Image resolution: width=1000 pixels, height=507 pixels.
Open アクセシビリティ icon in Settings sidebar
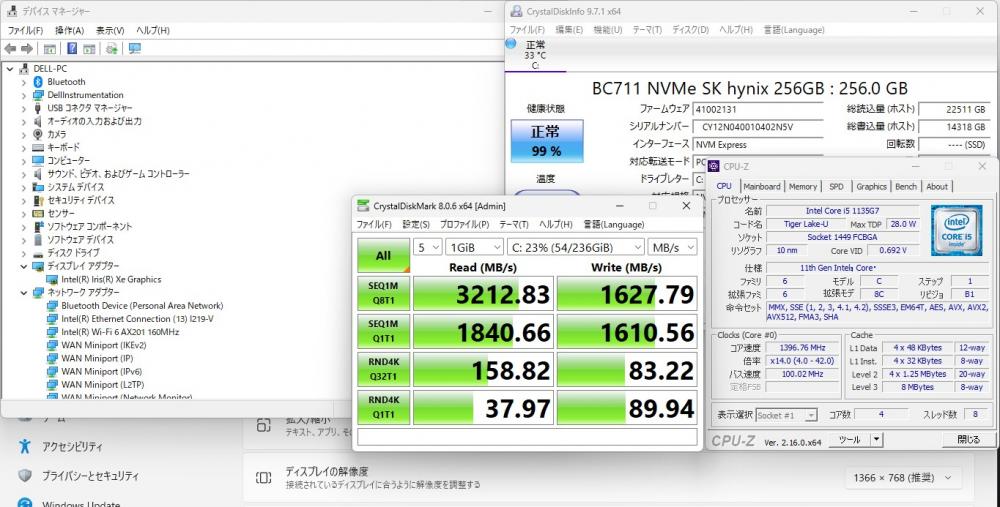click(25, 446)
